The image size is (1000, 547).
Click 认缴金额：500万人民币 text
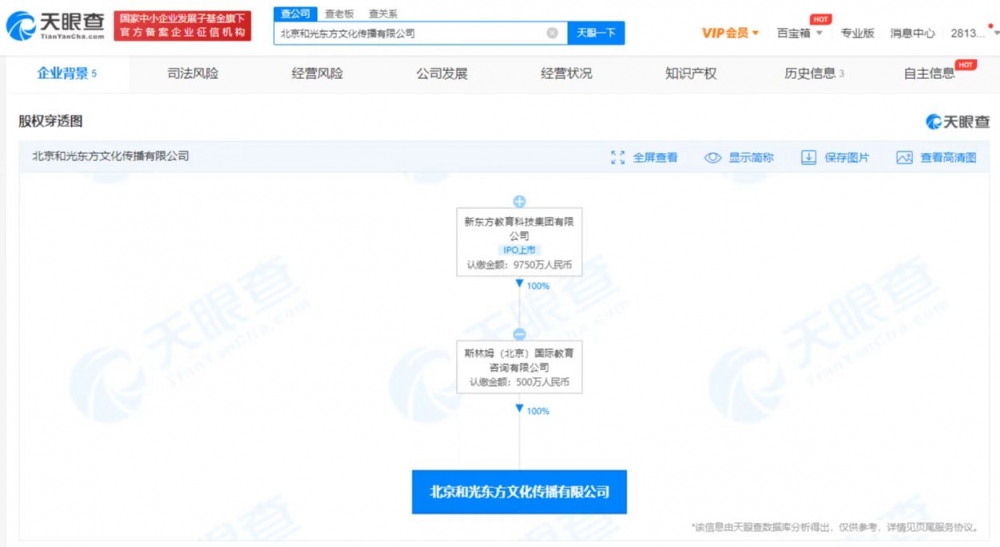coord(519,382)
